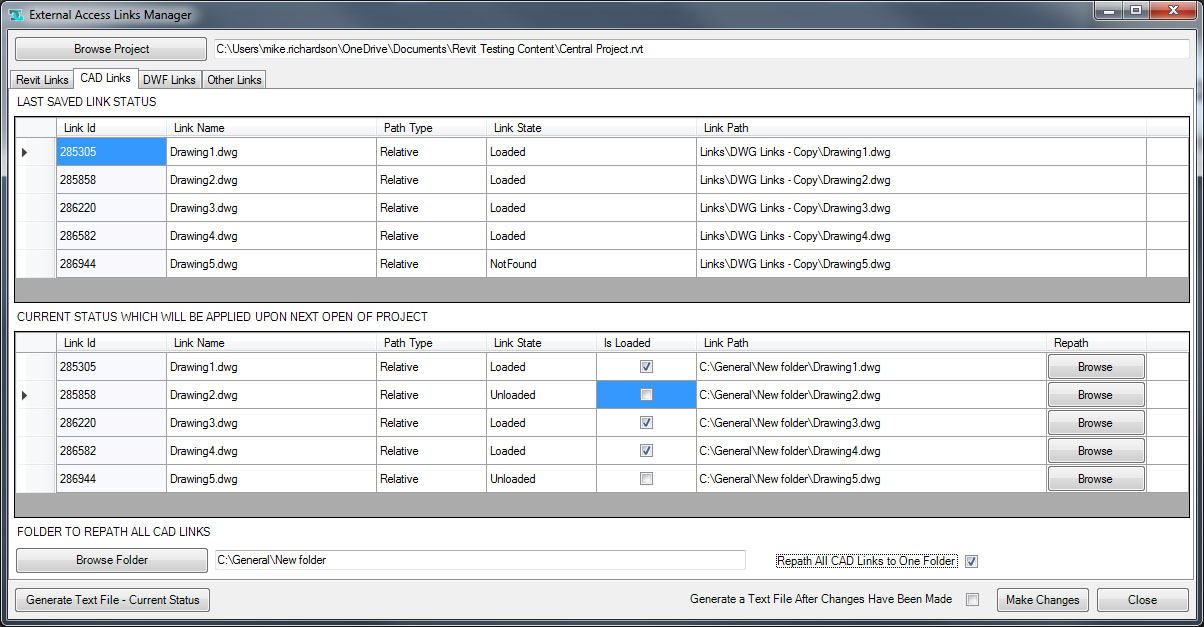Click Browse to repath Drawing1.dwg
1204x627 pixels.
point(1095,366)
